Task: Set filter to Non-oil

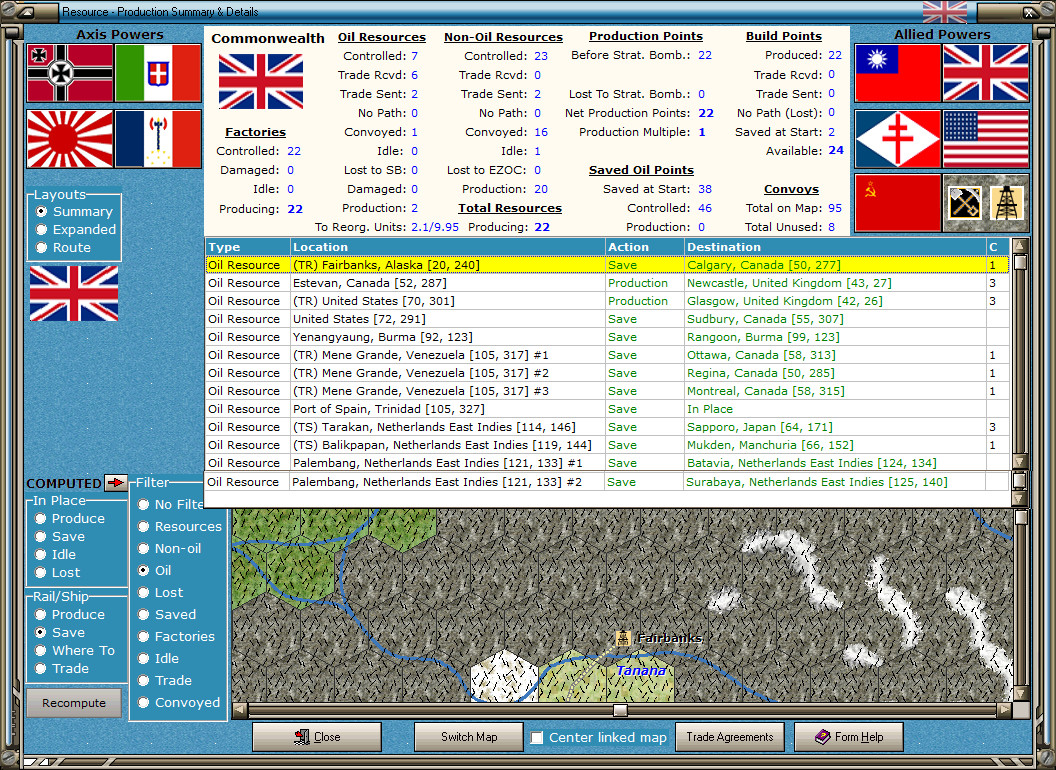Action: tap(143, 548)
